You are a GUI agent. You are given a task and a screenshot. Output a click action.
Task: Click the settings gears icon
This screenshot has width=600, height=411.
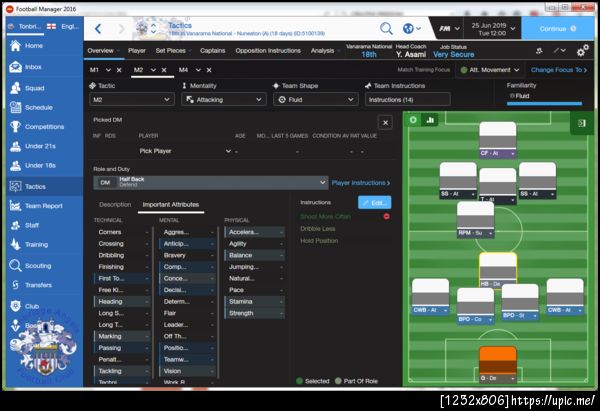pos(582,51)
